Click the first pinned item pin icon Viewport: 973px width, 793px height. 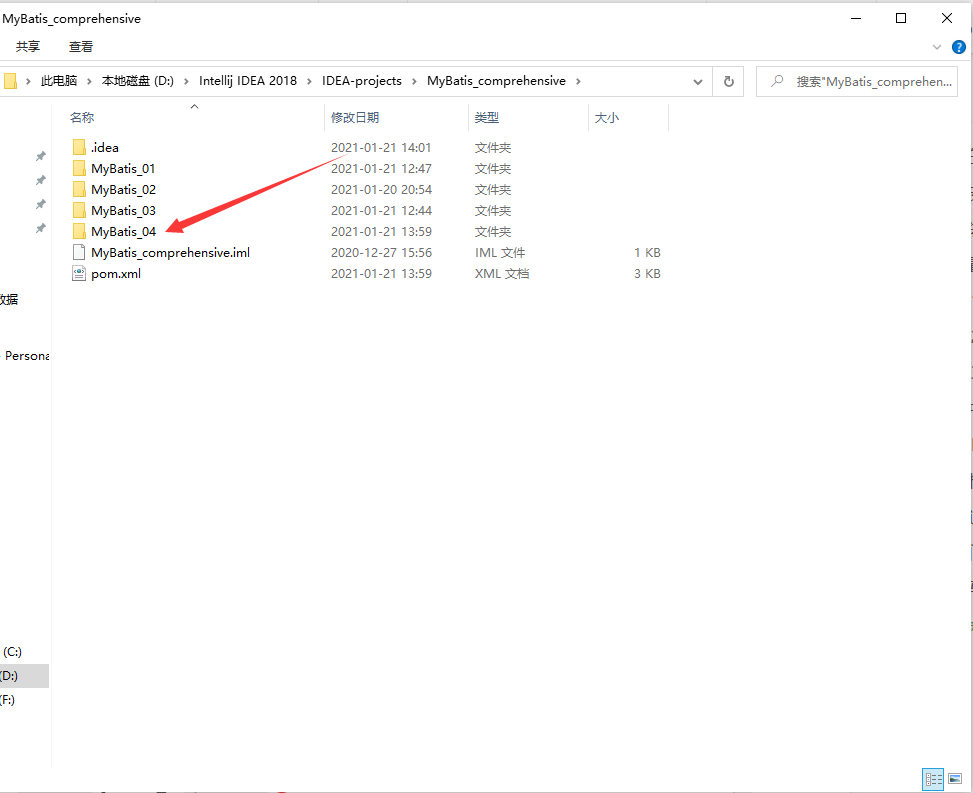click(x=40, y=156)
